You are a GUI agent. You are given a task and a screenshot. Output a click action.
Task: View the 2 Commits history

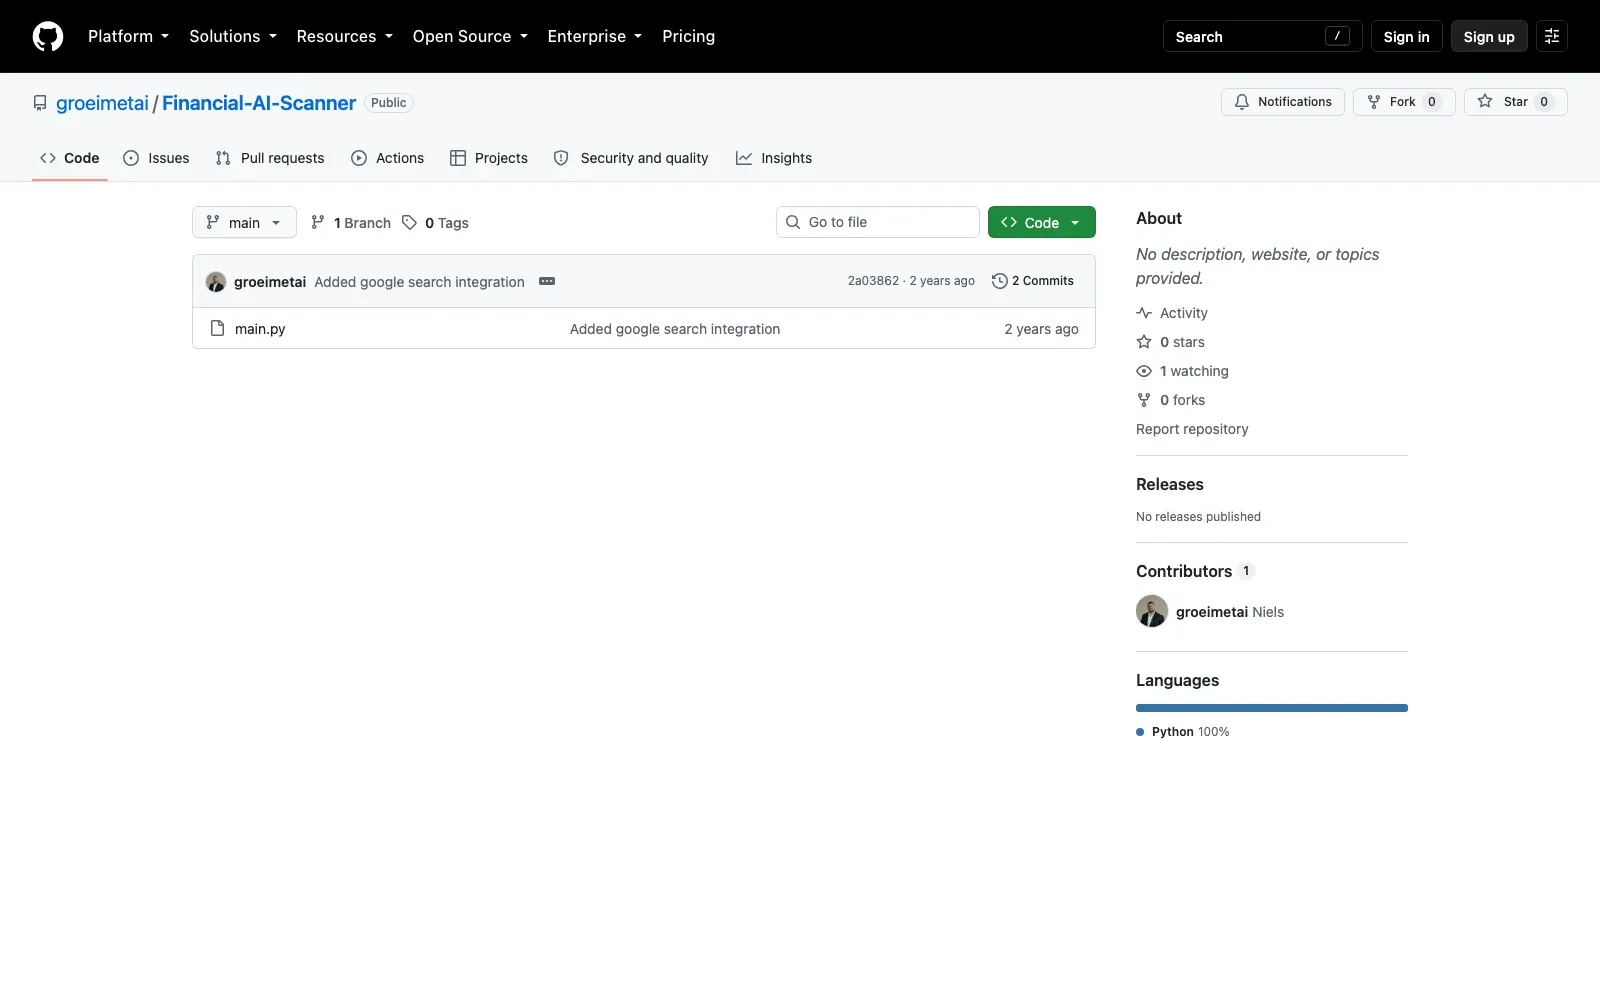(x=1033, y=281)
